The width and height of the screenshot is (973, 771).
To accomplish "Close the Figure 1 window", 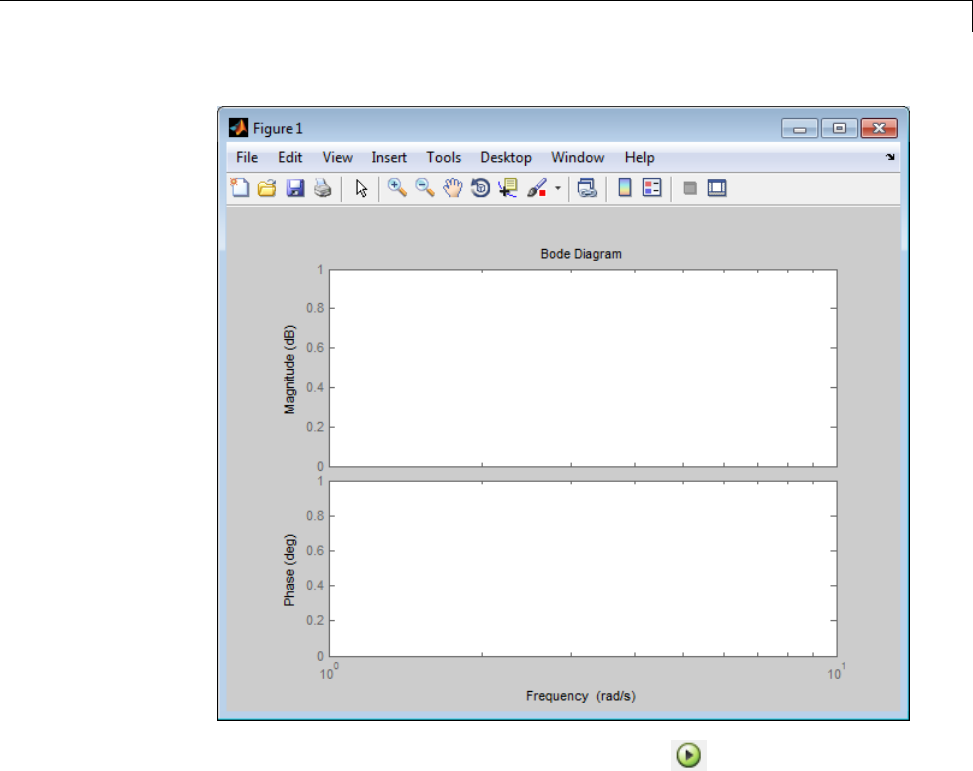I will click(879, 128).
